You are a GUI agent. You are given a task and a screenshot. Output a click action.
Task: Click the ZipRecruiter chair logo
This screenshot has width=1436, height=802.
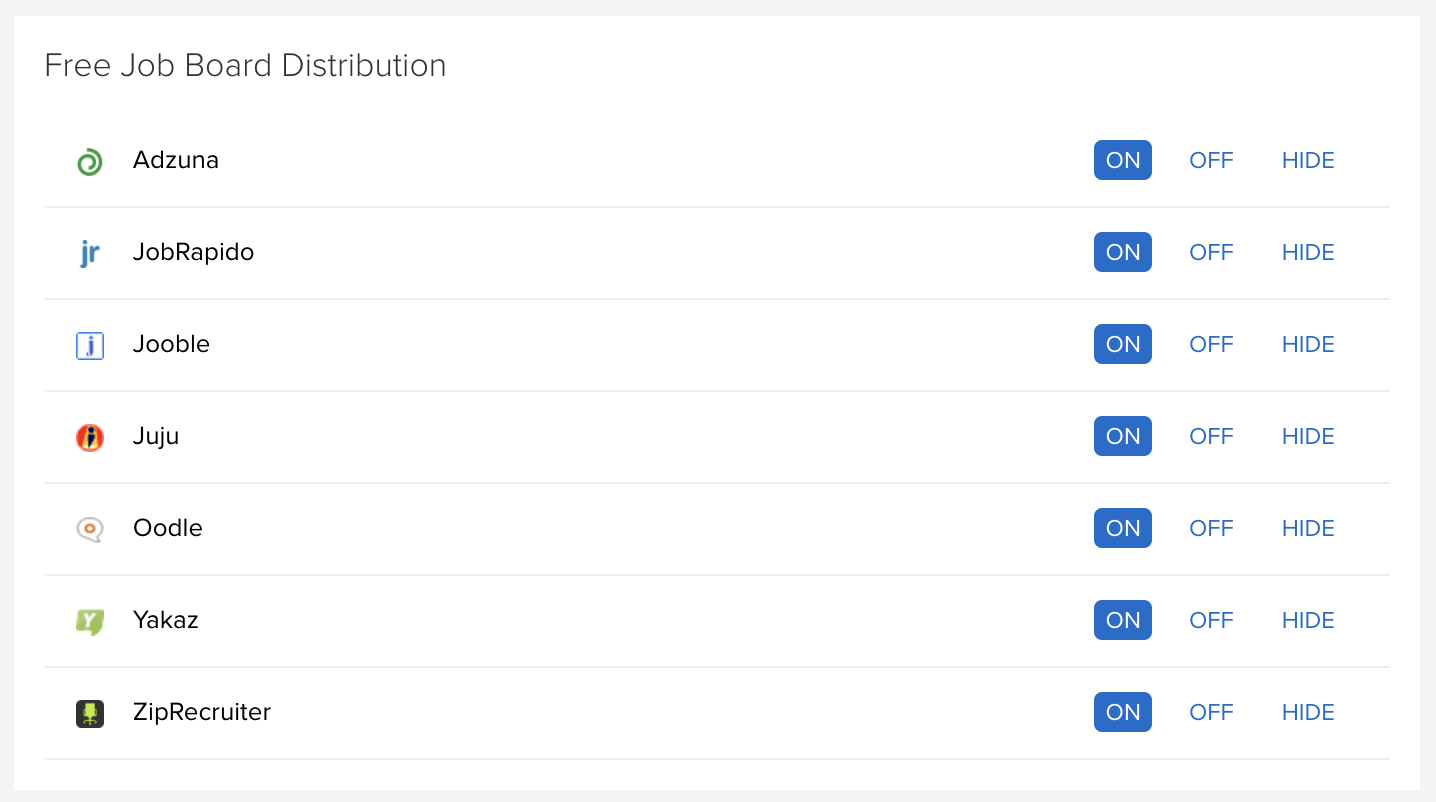tap(90, 713)
